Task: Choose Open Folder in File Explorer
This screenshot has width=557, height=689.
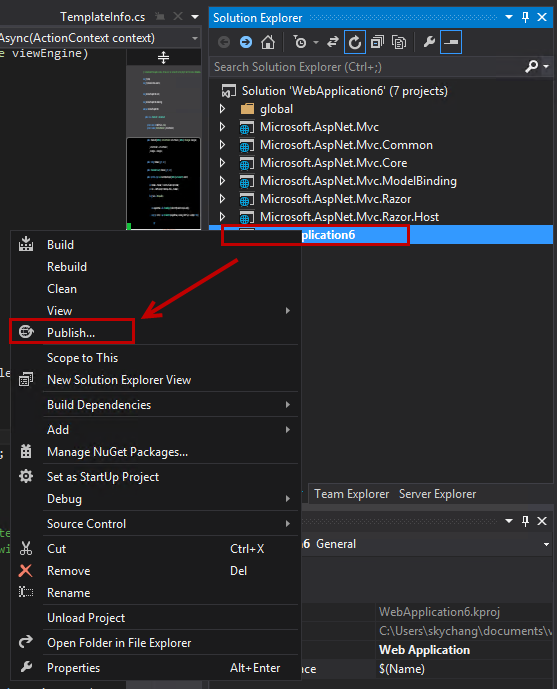Action: pos(156,643)
